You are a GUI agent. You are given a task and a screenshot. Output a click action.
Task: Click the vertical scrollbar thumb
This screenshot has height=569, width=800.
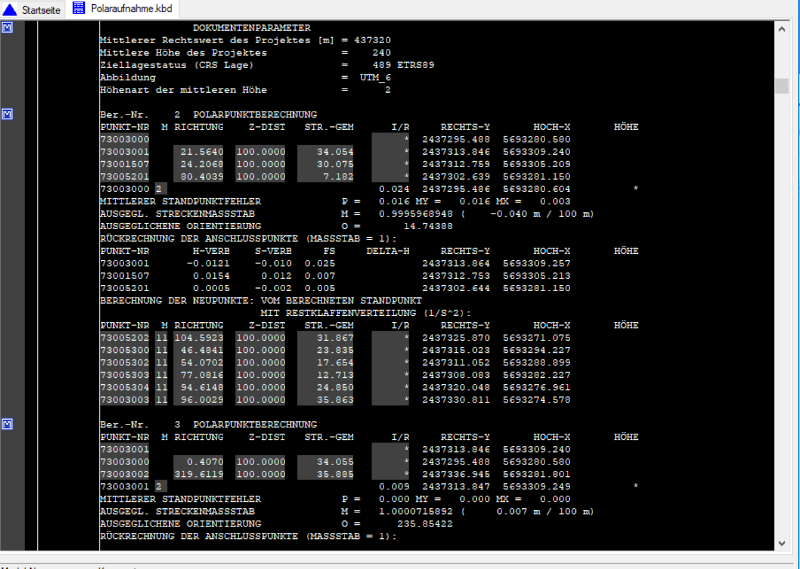(782, 86)
